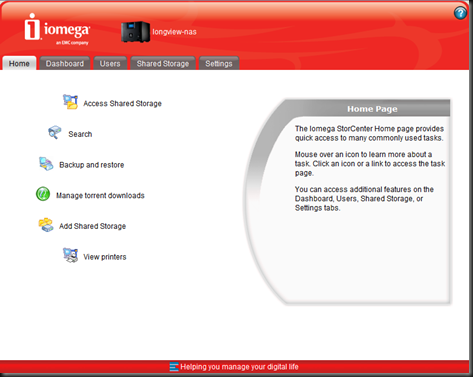This screenshot has width=473, height=377.
Task: Click the Home Page panel heading
Action: click(372, 109)
